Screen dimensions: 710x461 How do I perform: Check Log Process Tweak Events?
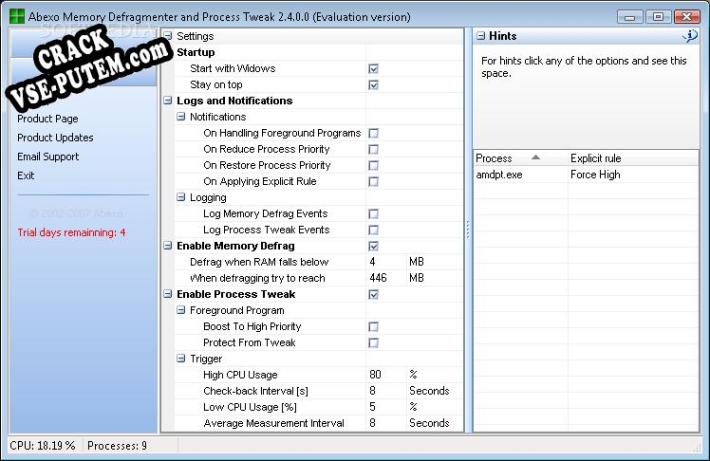pos(373,230)
